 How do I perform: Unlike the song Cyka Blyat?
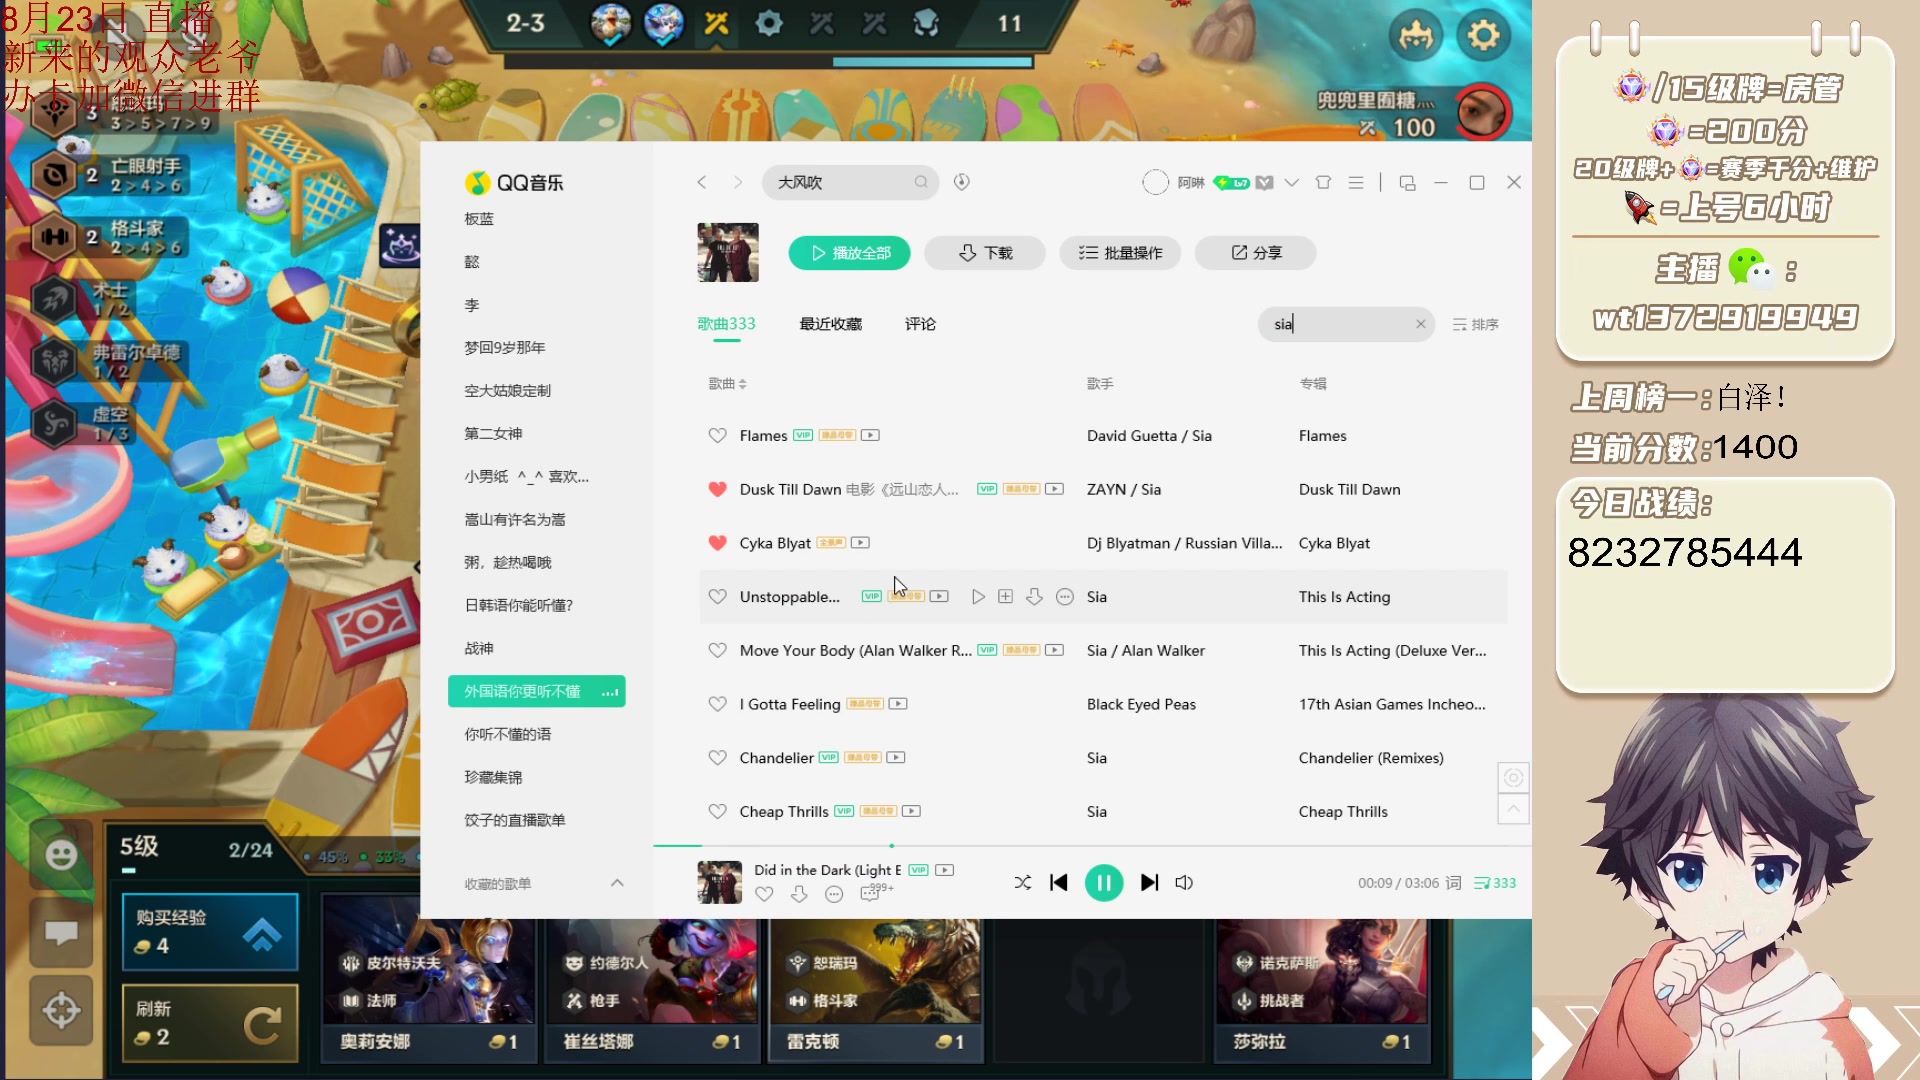pyautogui.click(x=717, y=543)
